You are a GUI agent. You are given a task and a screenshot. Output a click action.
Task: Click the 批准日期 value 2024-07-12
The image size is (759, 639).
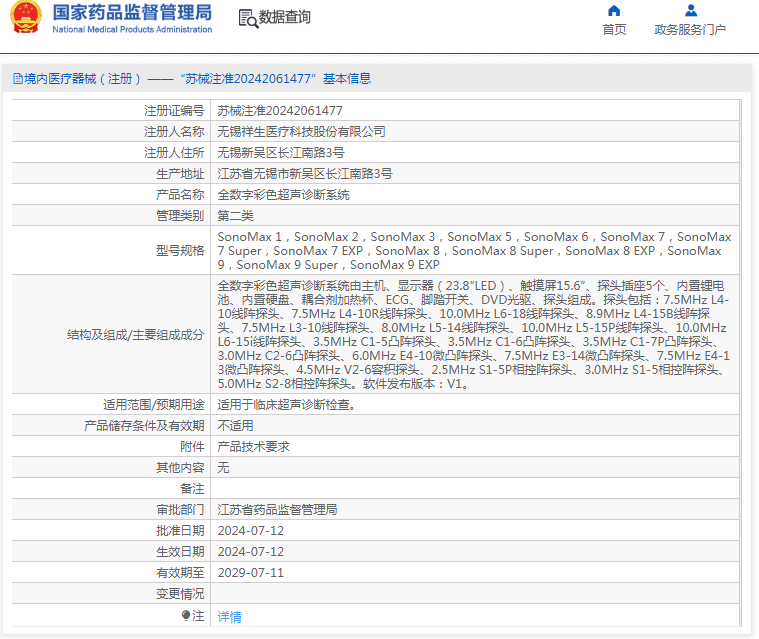(x=251, y=531)
